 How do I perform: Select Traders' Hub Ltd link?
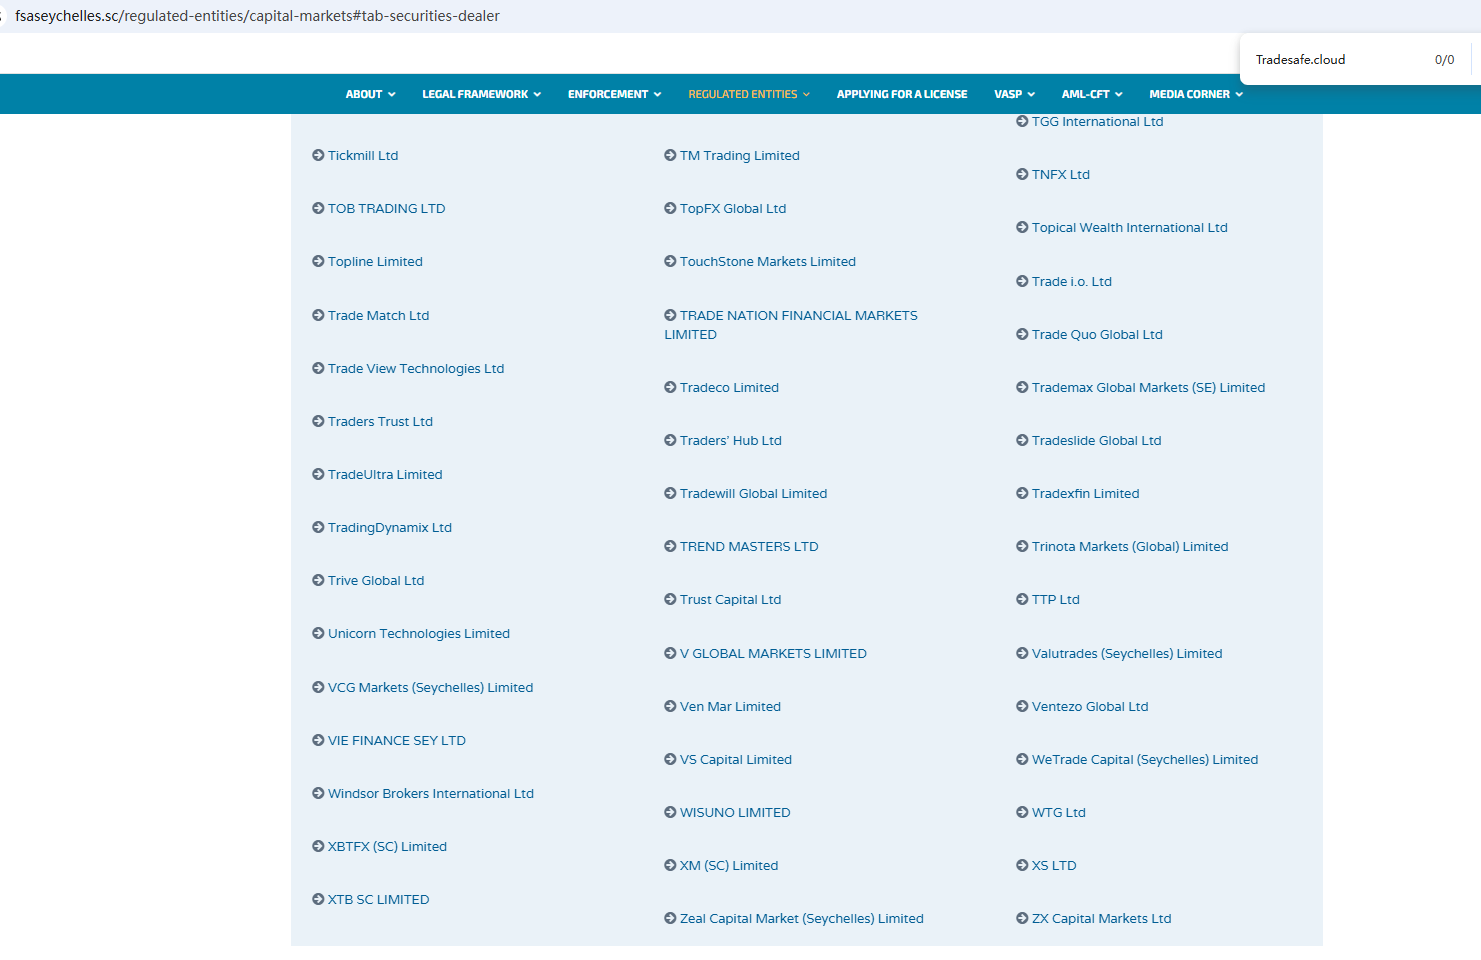click(x=731, y=440)
